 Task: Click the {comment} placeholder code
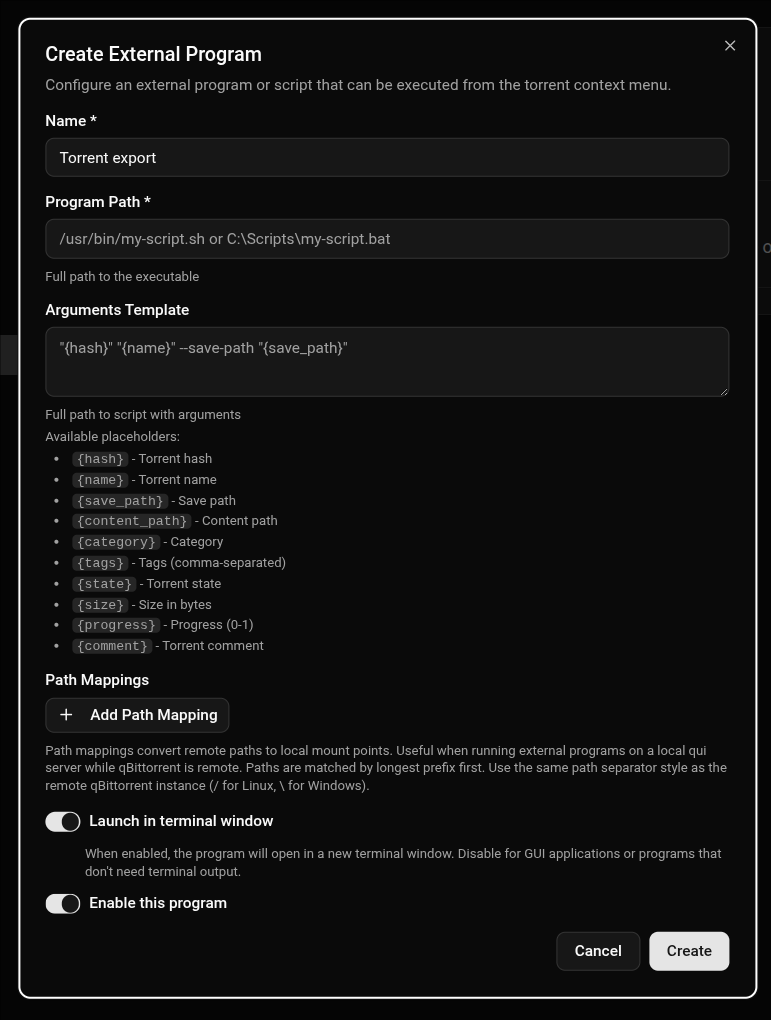(x=113, y=646)
